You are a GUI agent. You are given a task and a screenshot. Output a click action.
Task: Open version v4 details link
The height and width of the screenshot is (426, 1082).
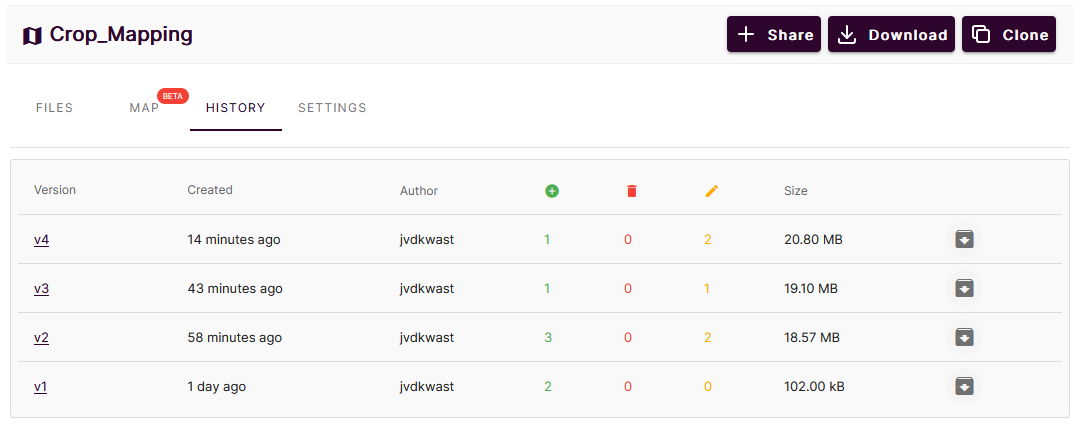[41, 240]
